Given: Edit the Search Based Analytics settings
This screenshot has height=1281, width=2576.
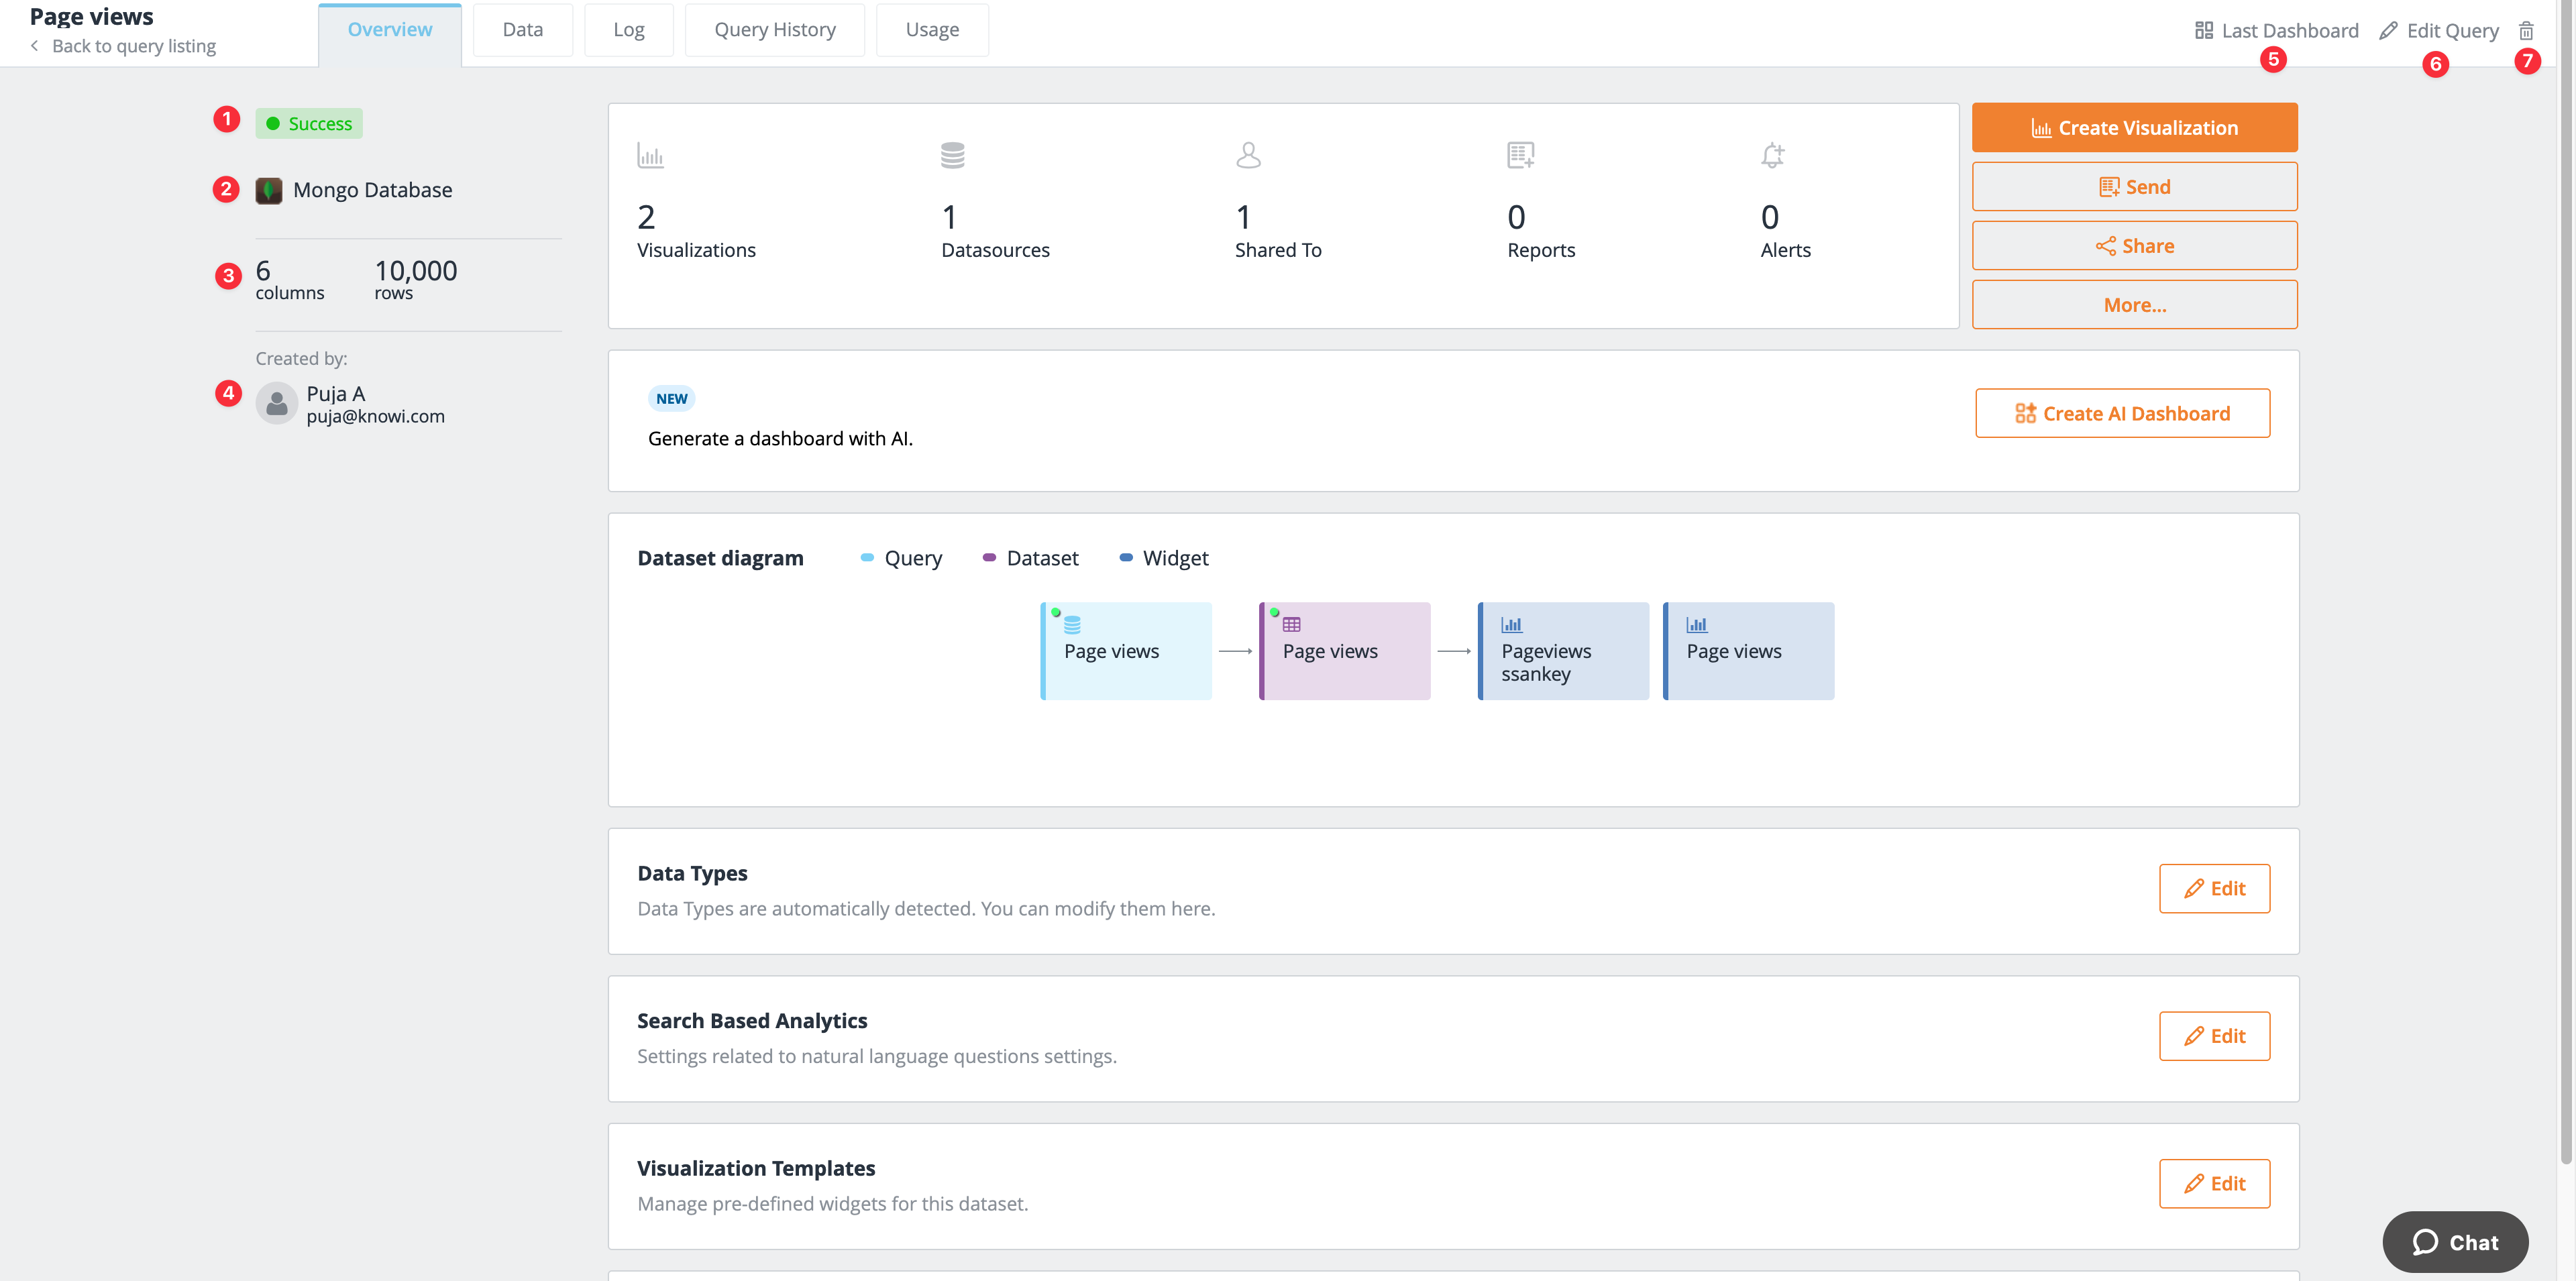Looking at the screenshot, I should [2214, 1035].
